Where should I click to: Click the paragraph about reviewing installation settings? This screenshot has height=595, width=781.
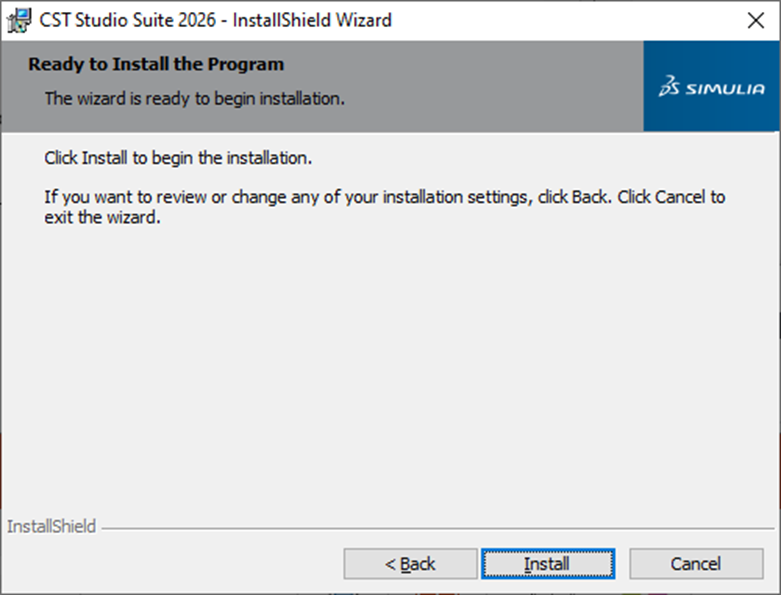pyautogui.click(x=385, y=197)
